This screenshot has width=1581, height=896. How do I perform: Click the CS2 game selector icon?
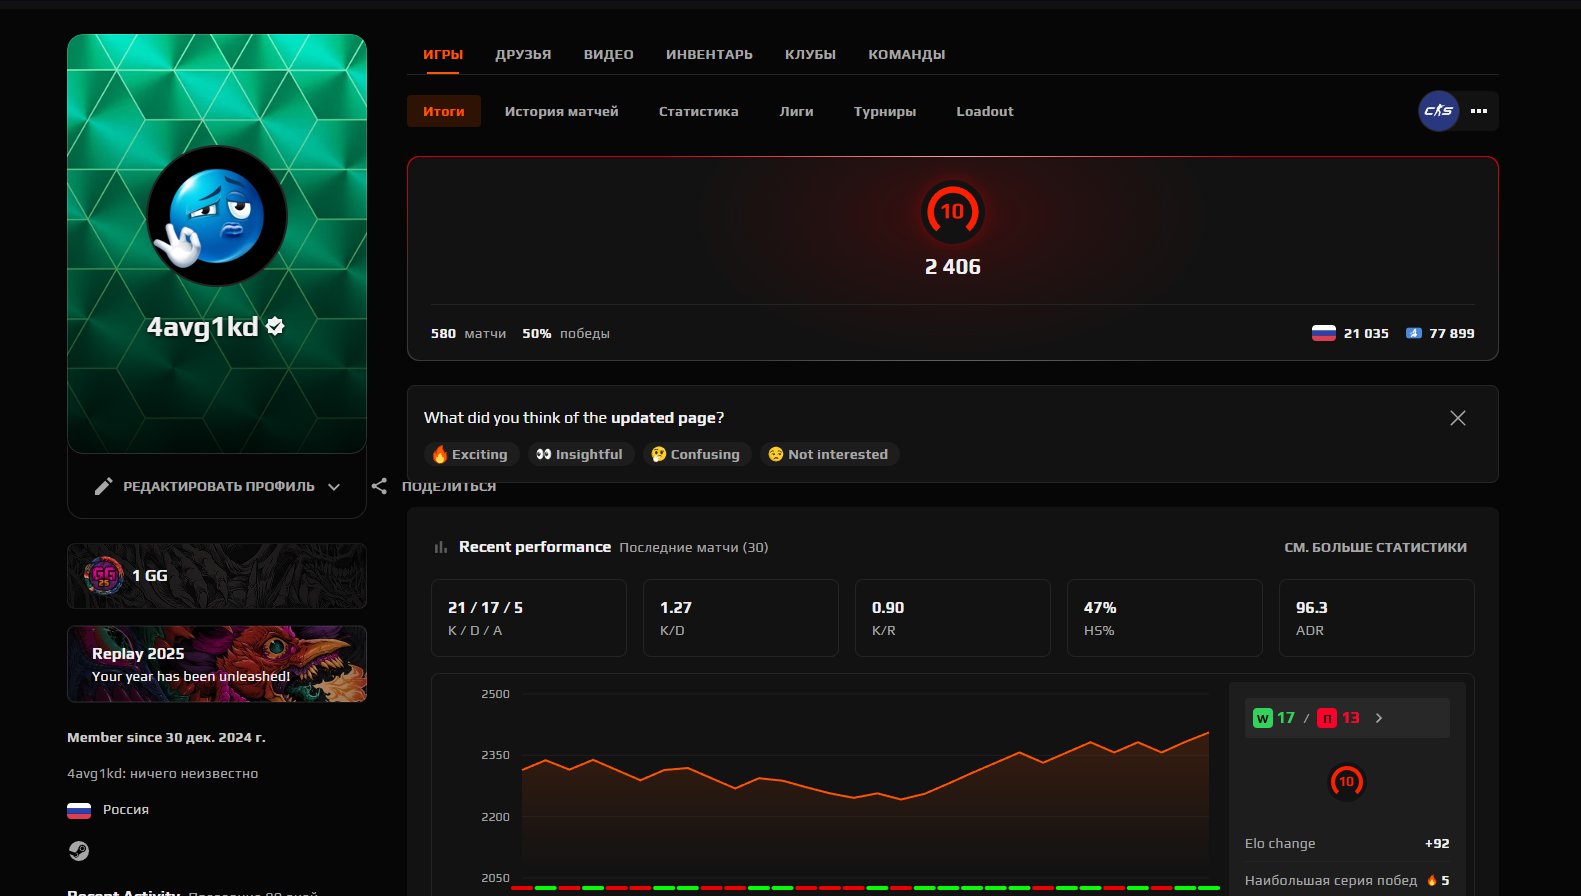[x=1439, y=111]
